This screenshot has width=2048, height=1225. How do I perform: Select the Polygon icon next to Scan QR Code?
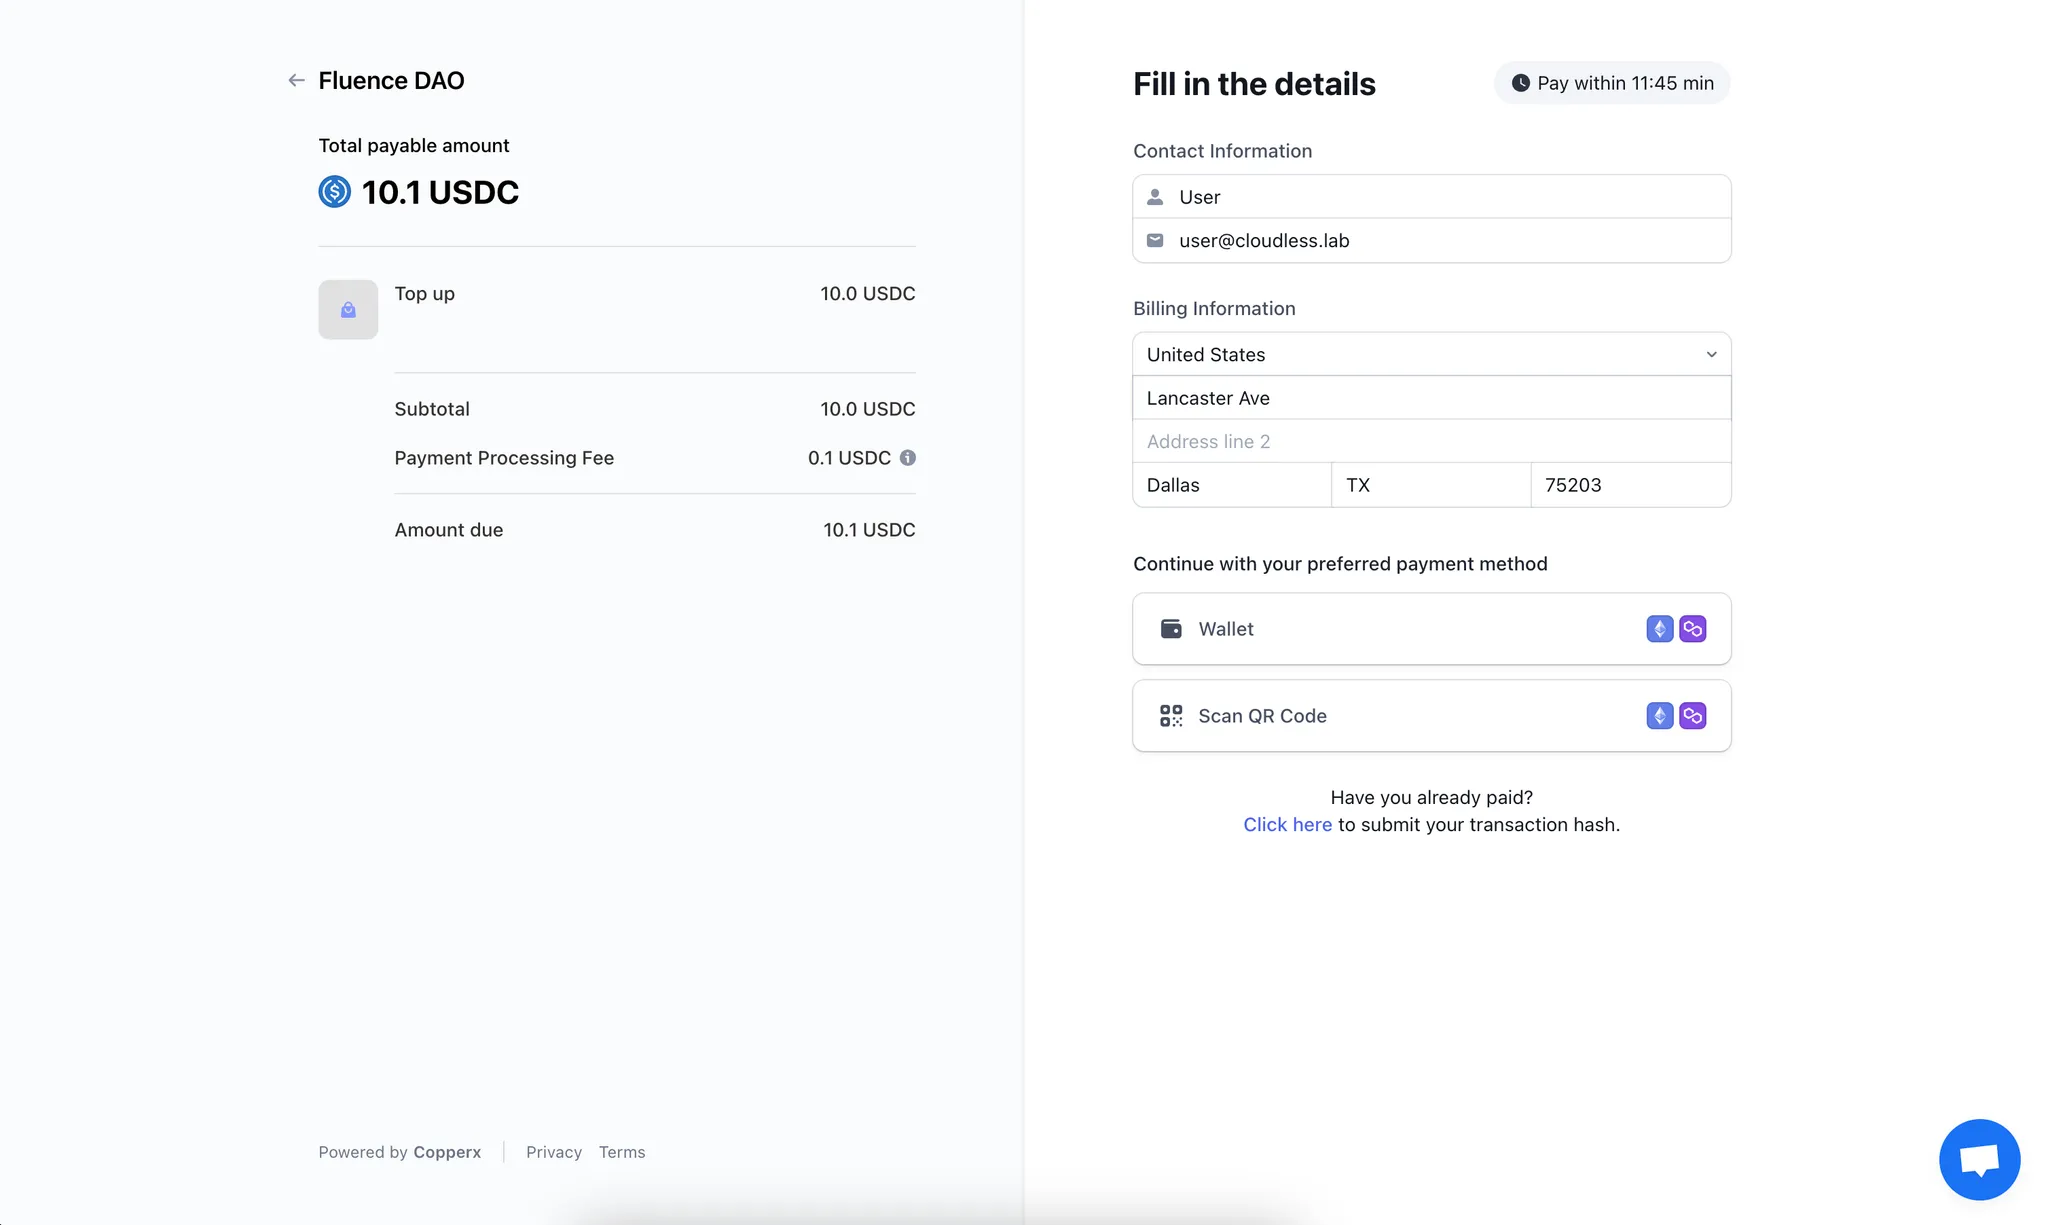click(x=1693, y=716)
